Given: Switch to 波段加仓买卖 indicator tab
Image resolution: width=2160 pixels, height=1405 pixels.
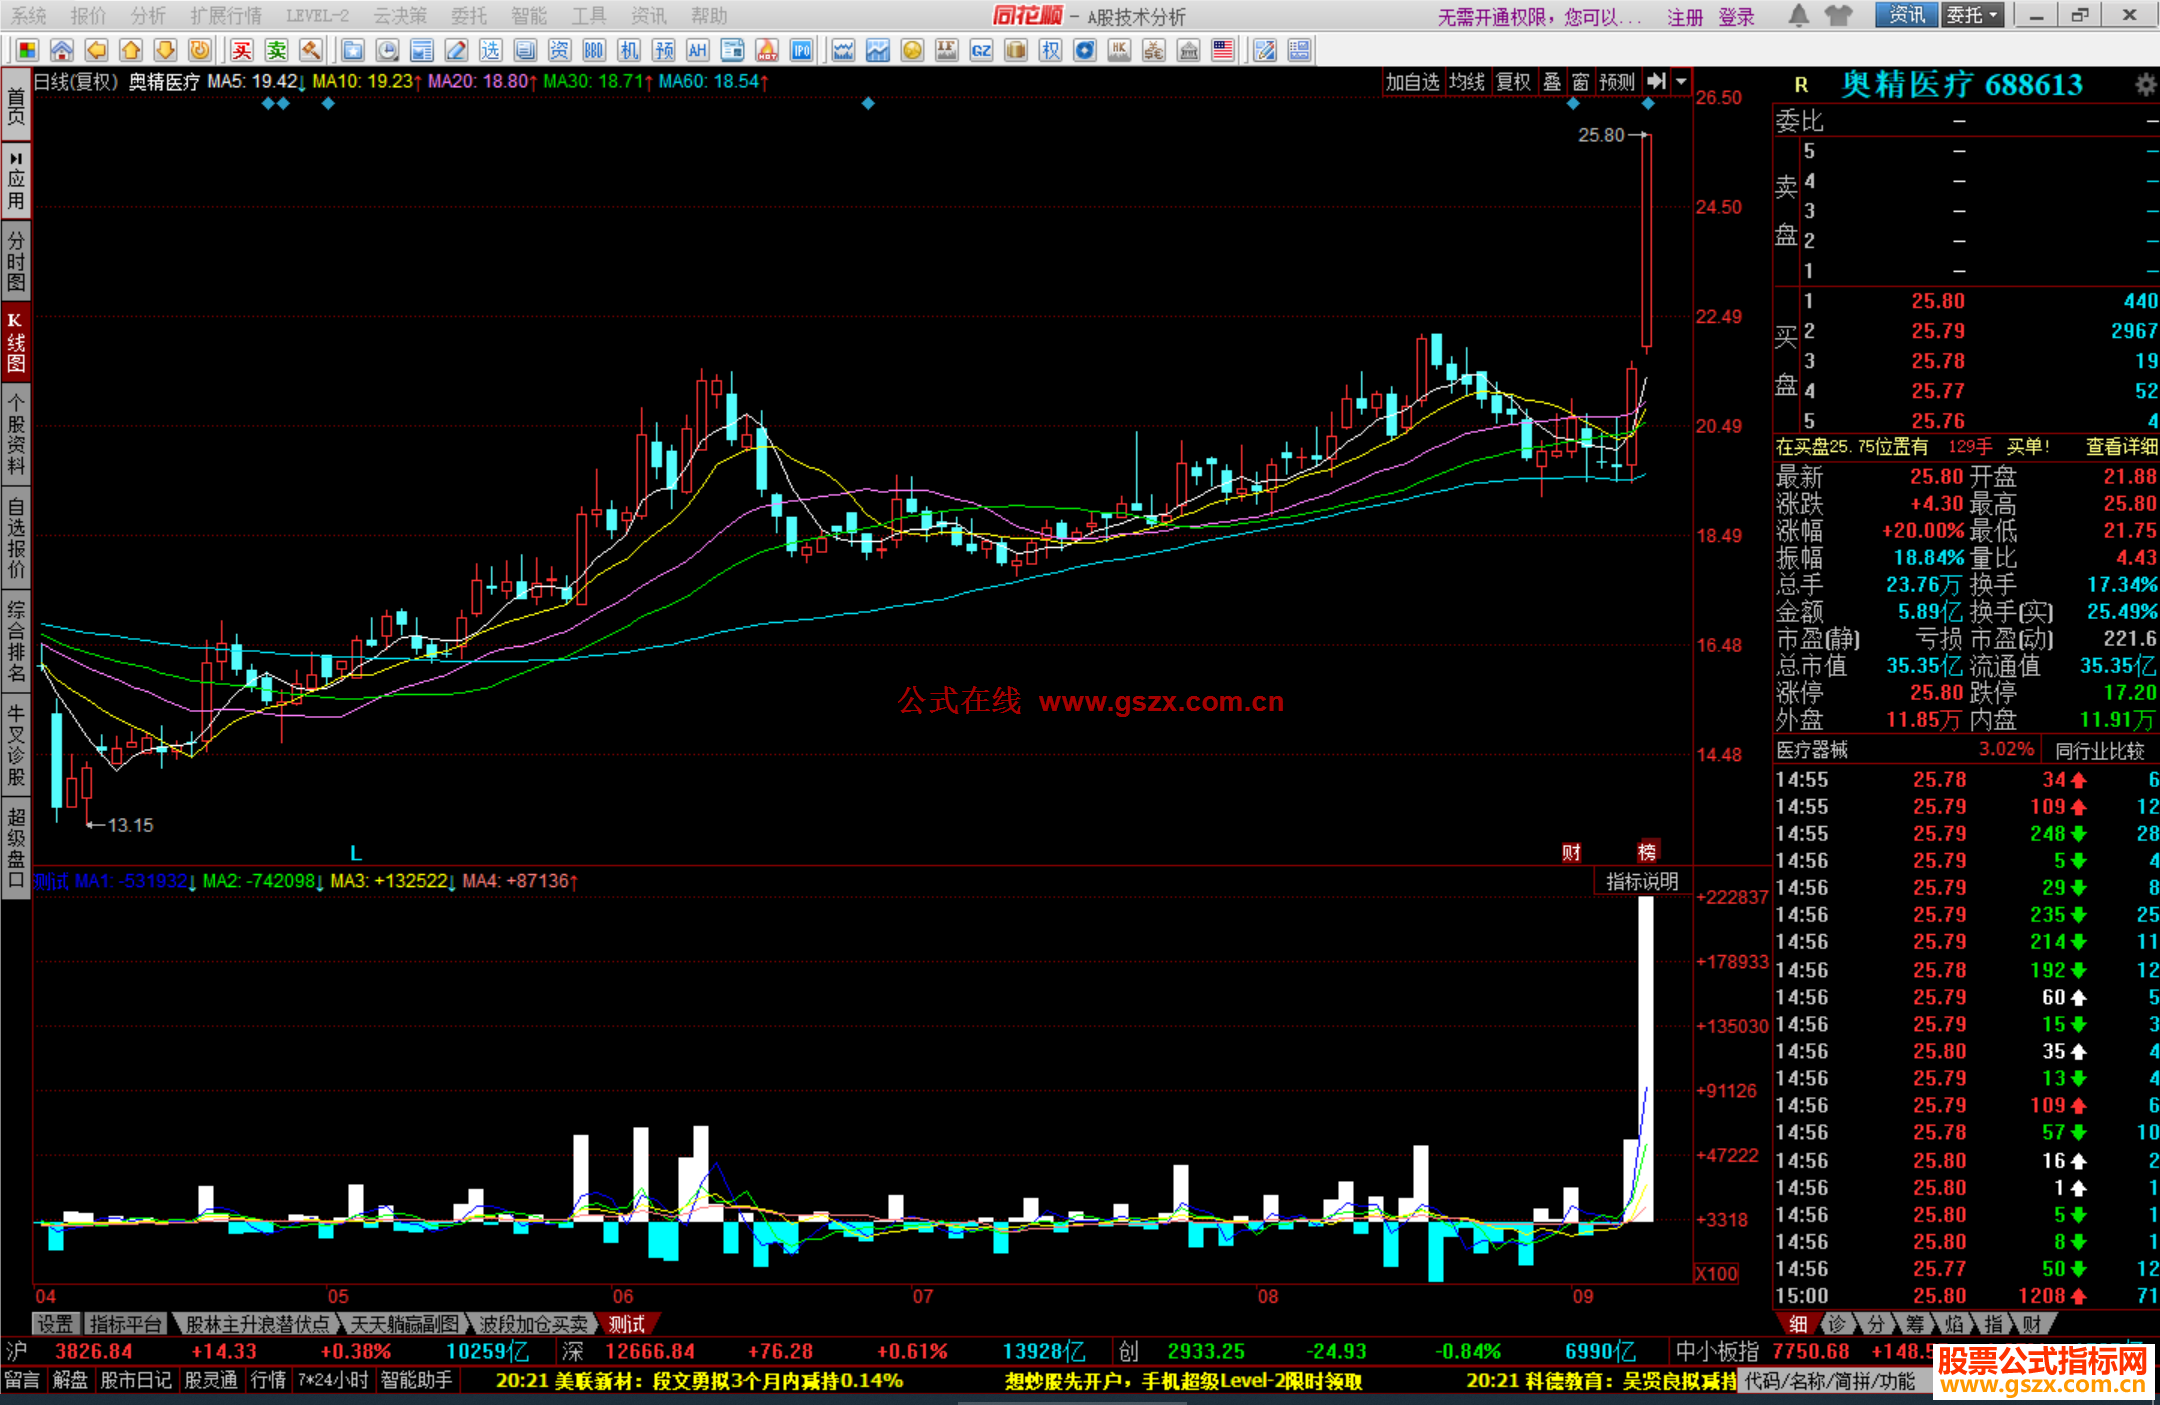Looking at the screenshot, I should 533,1324.
